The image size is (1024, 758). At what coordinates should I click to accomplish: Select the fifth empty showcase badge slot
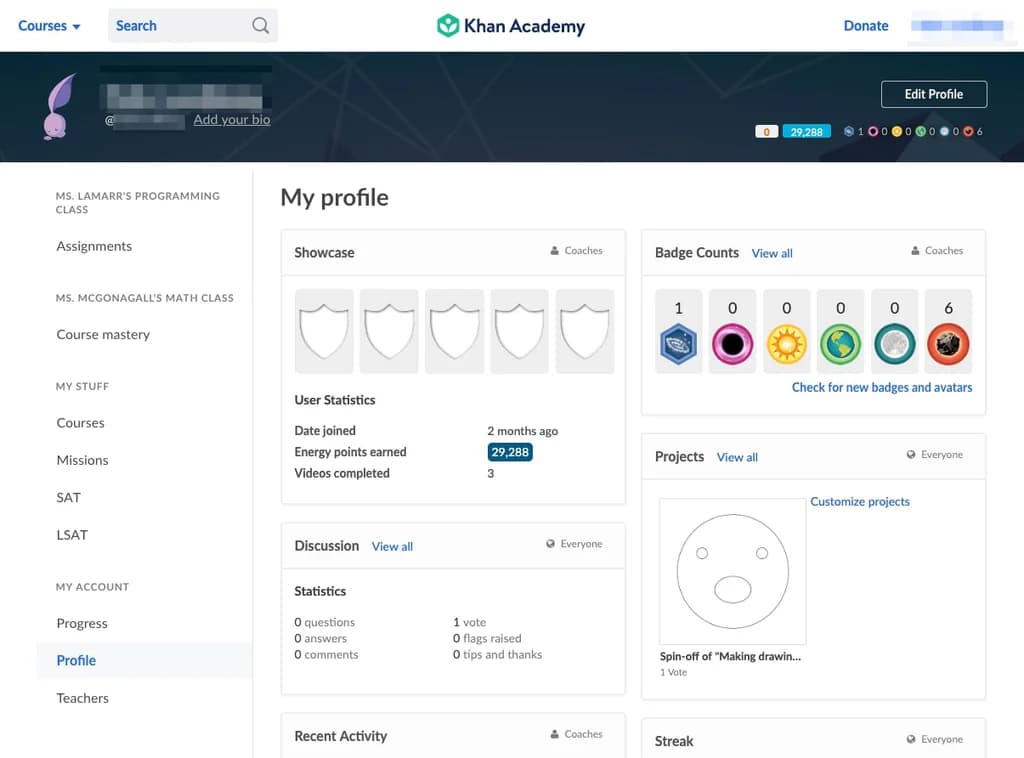[x=584, y=332]
